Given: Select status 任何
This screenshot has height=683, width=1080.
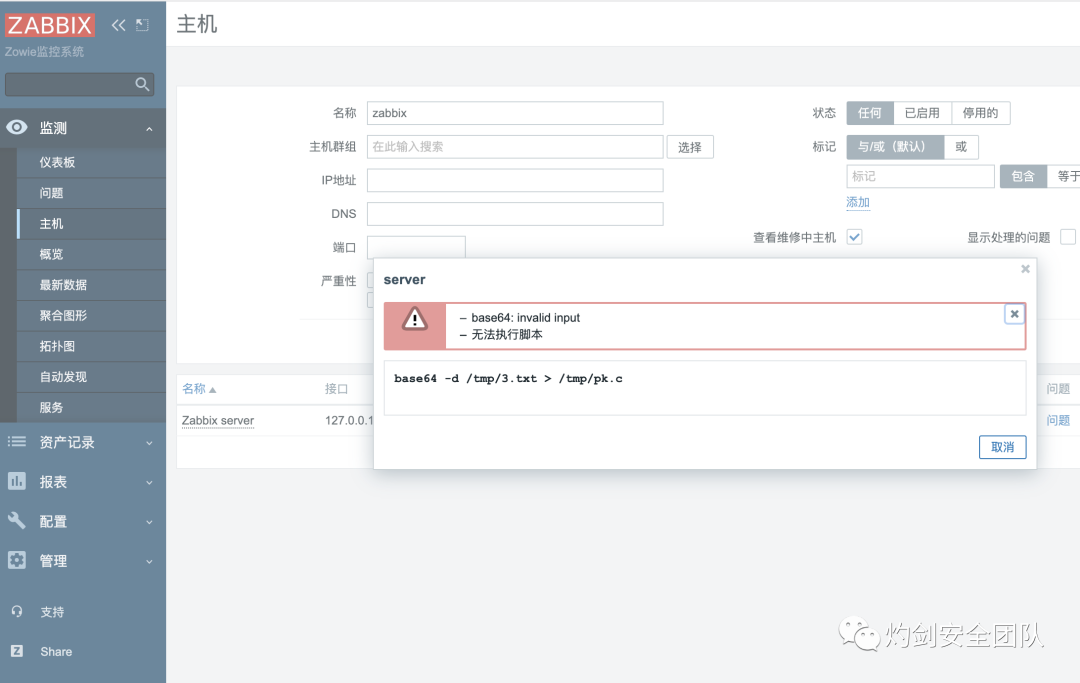Looking at the screenshot, I should point(870,113).
